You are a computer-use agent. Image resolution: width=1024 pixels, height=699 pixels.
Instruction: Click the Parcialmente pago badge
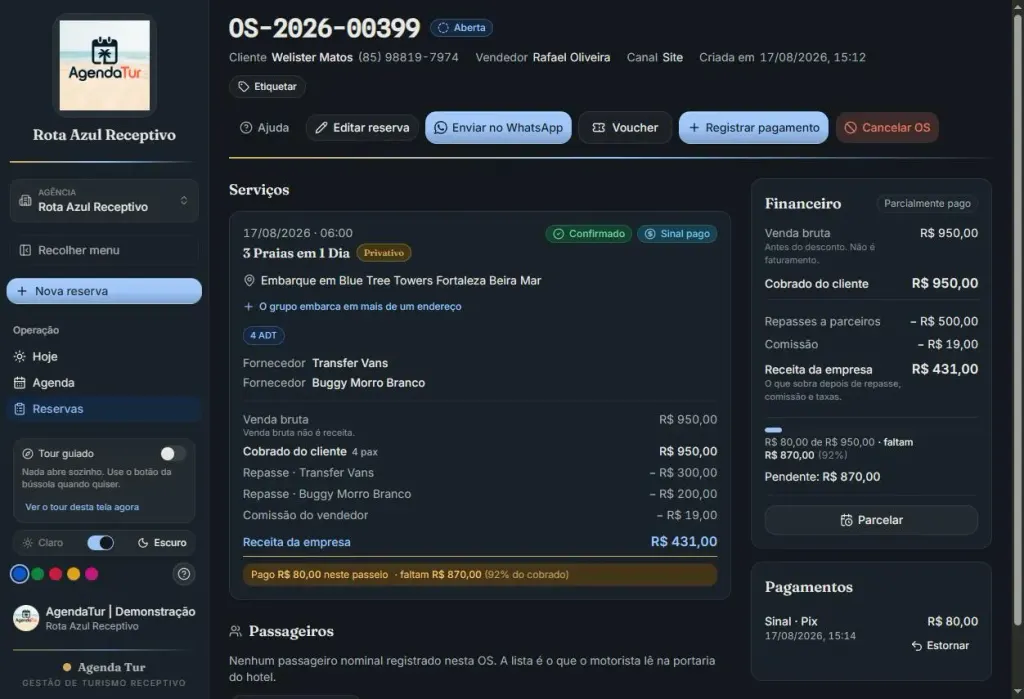pyautogui.click(x=927, y=203)
